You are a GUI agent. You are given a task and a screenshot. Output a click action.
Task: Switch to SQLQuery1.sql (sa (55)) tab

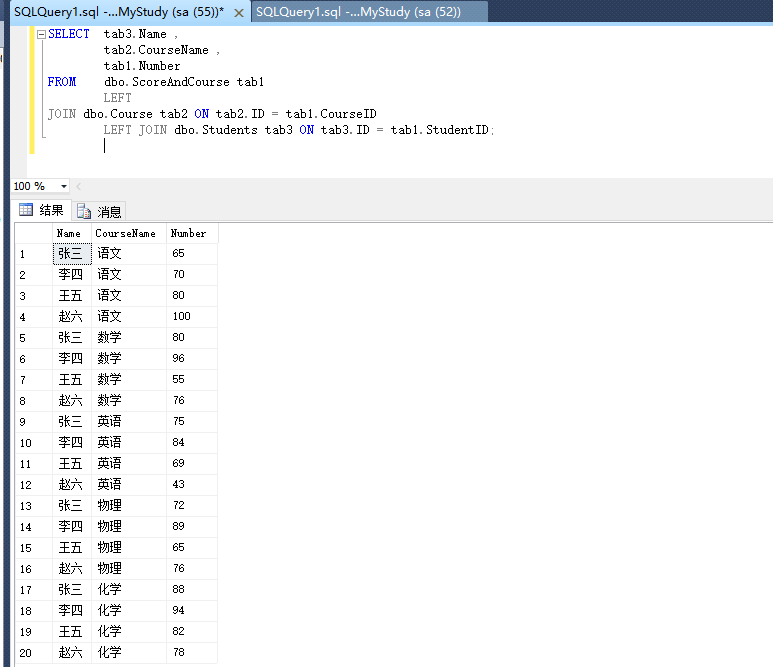(x=119, y=12)
